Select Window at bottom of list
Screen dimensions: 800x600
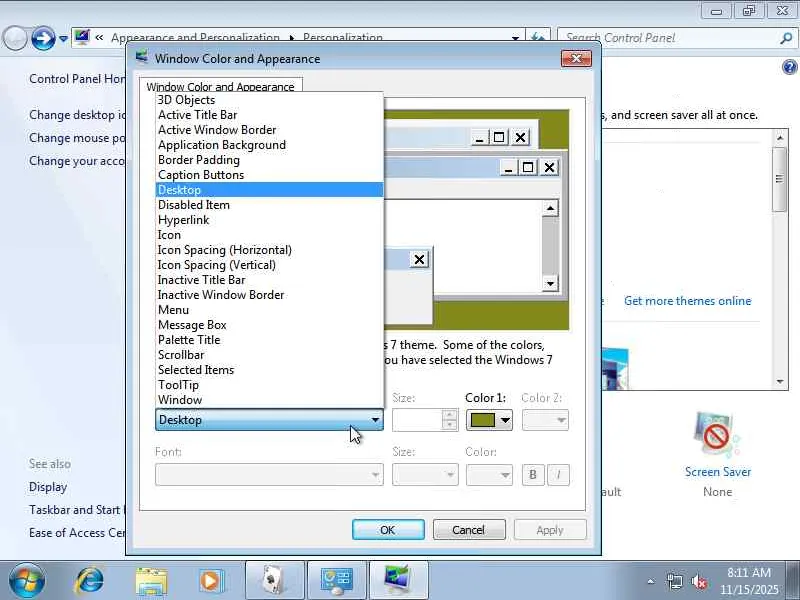tap(269, 400)
